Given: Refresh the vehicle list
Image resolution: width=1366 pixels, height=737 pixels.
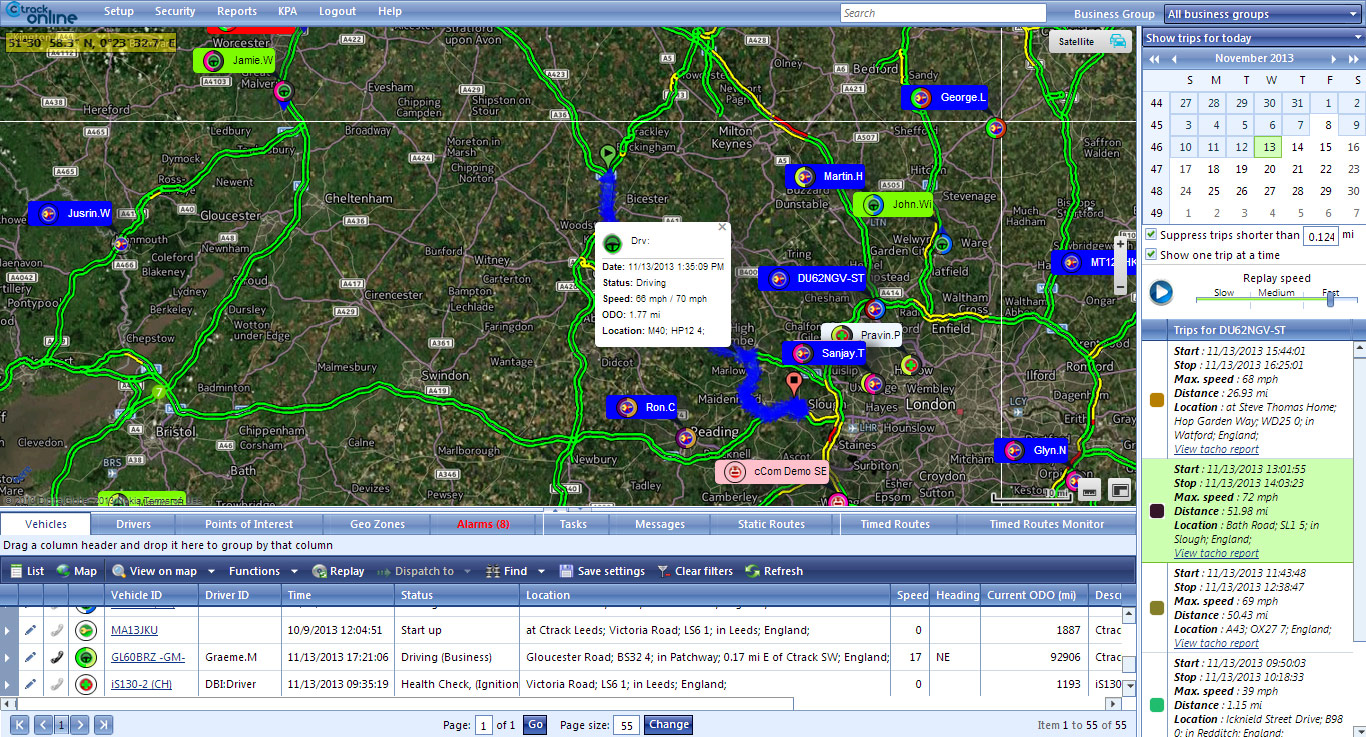Looking at the screenshot, I should pyautogui.click(x=774, y=571).
